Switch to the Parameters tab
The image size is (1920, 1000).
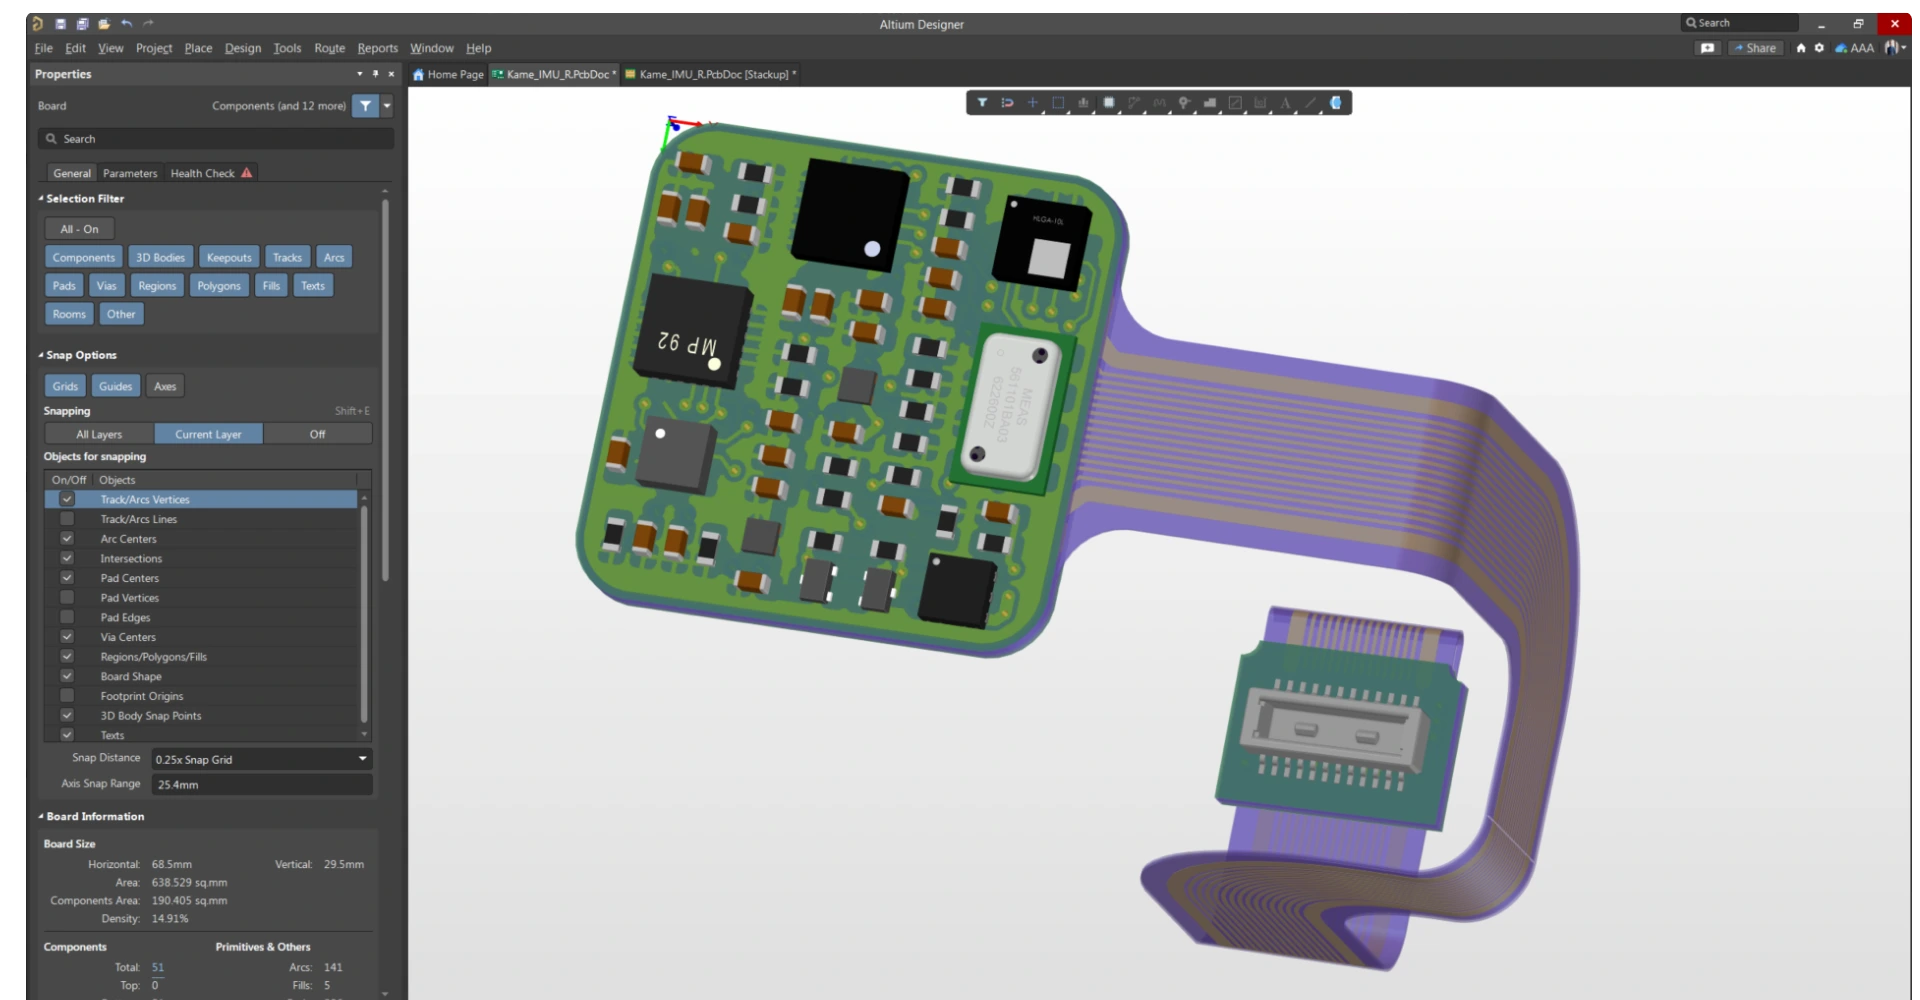[x=130, y=173]
